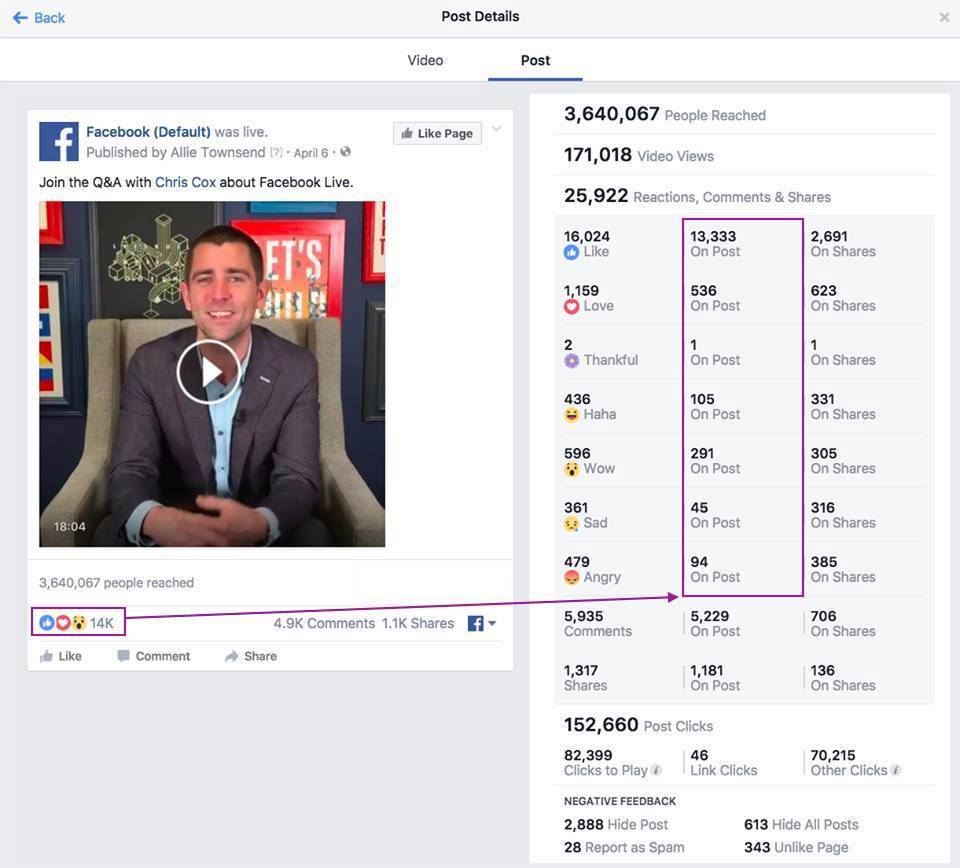Play the Facebook Live video
This screenshot has width=960, height=868.
pos(208,372)
